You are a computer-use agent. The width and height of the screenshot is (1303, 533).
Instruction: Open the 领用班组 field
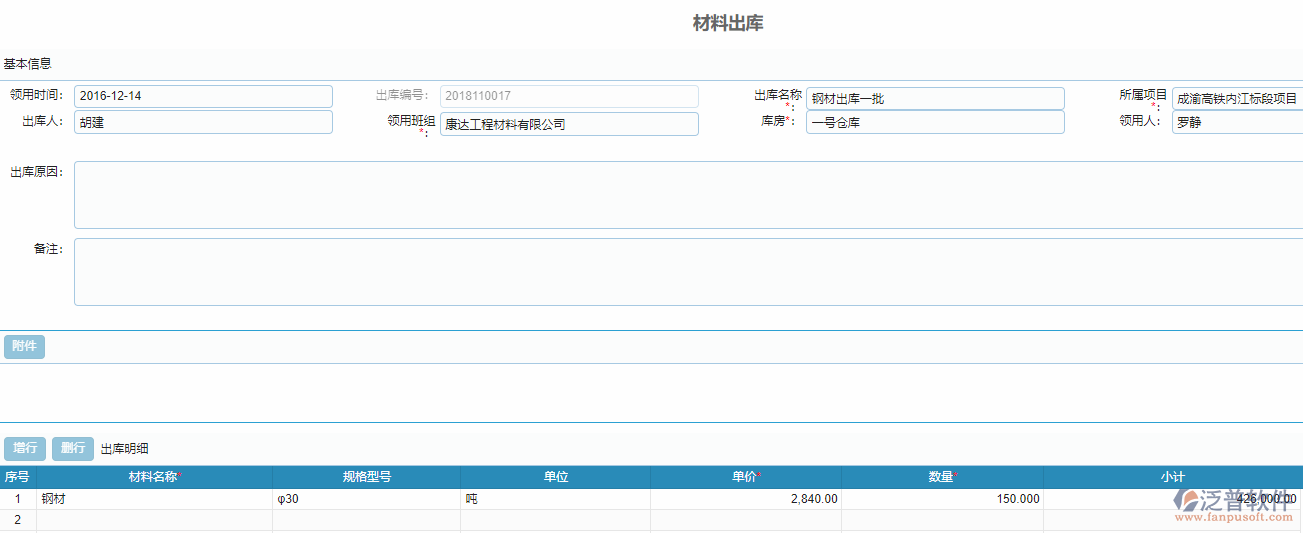[x=568, y=124]
